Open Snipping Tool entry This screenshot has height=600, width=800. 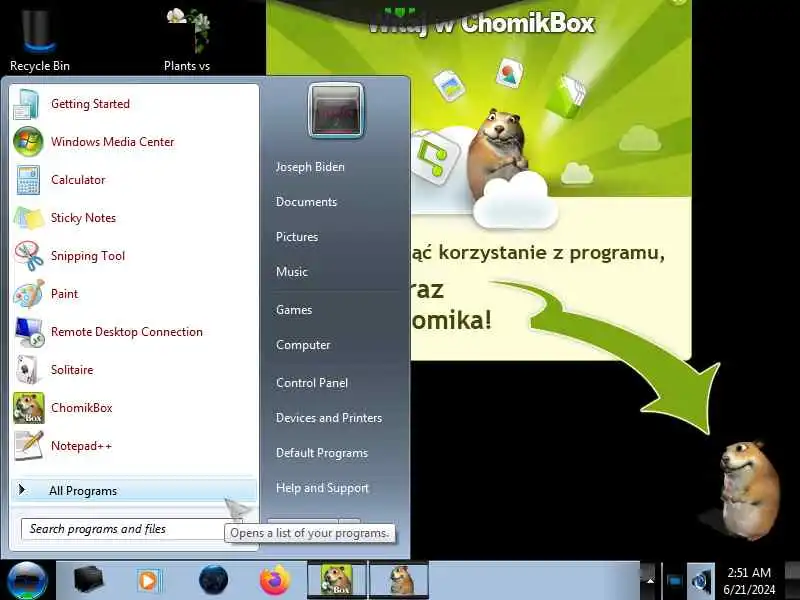click(x=134, y=256)
